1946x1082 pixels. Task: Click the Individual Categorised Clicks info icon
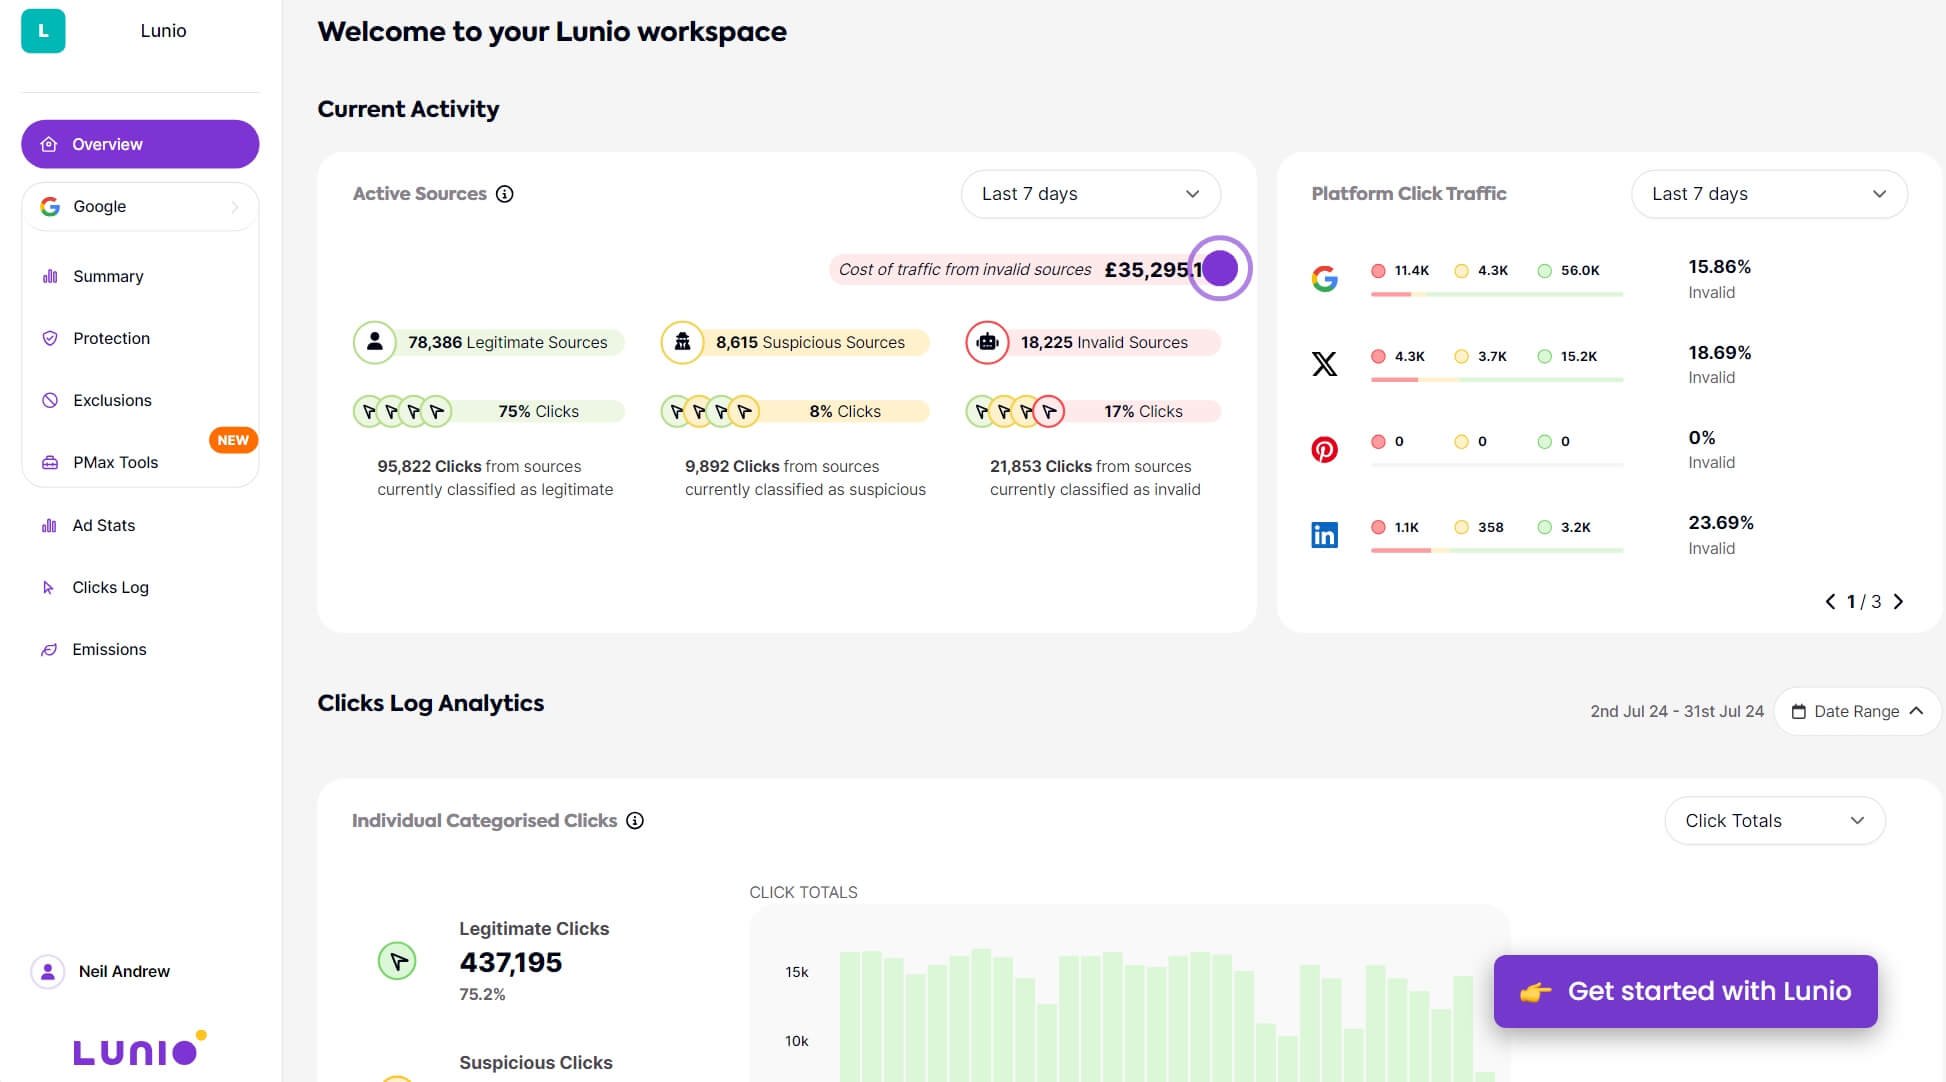pyautogui.click(x=635, y=821)
